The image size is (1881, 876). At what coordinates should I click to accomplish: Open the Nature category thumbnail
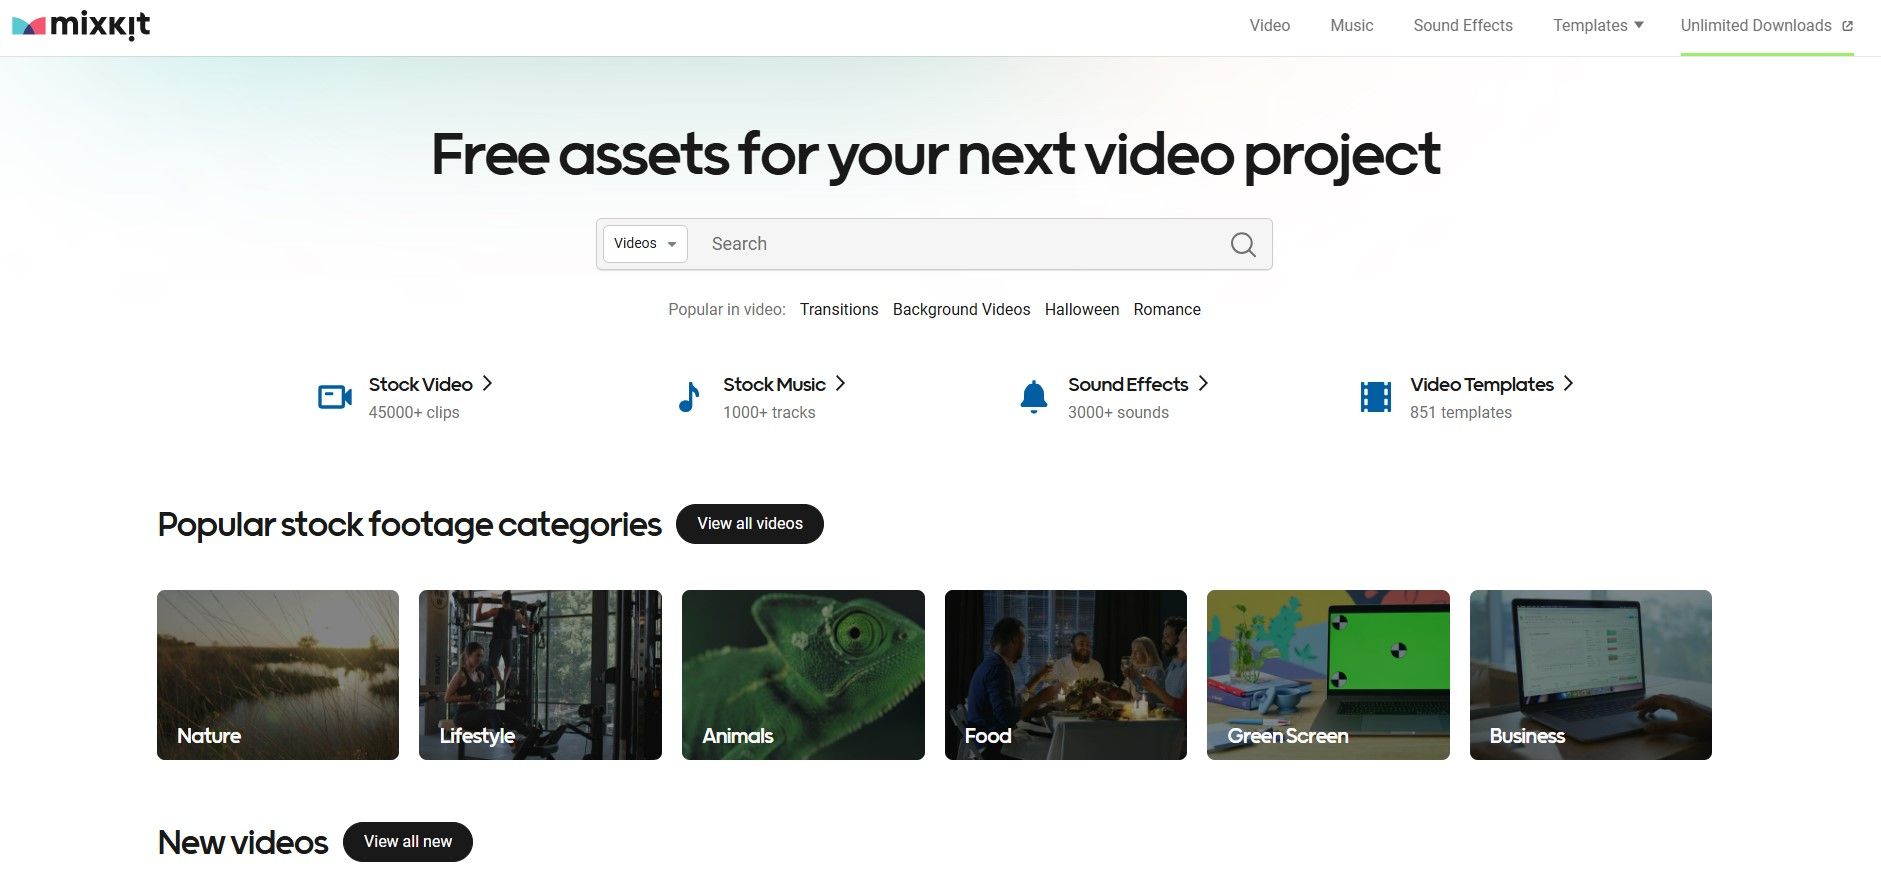point(278,675)
